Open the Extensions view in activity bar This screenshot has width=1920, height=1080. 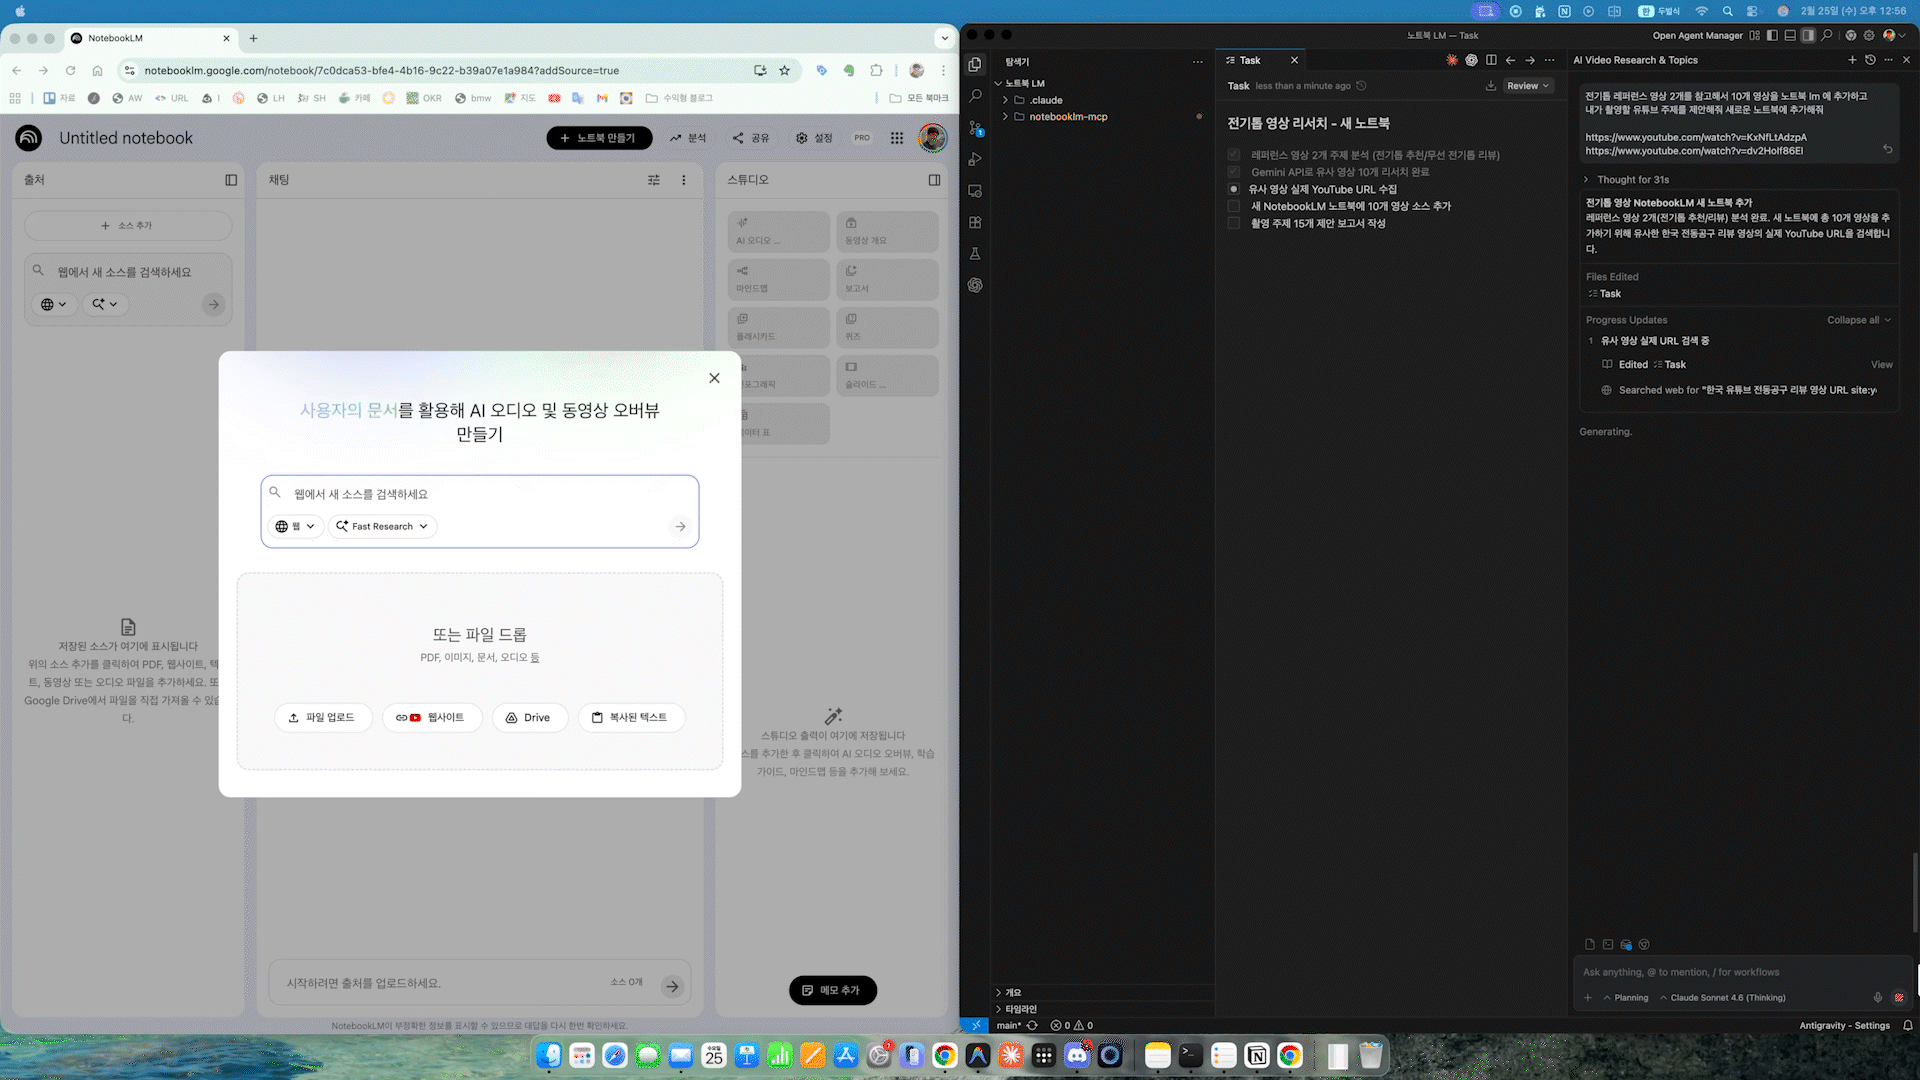[975, 222]
